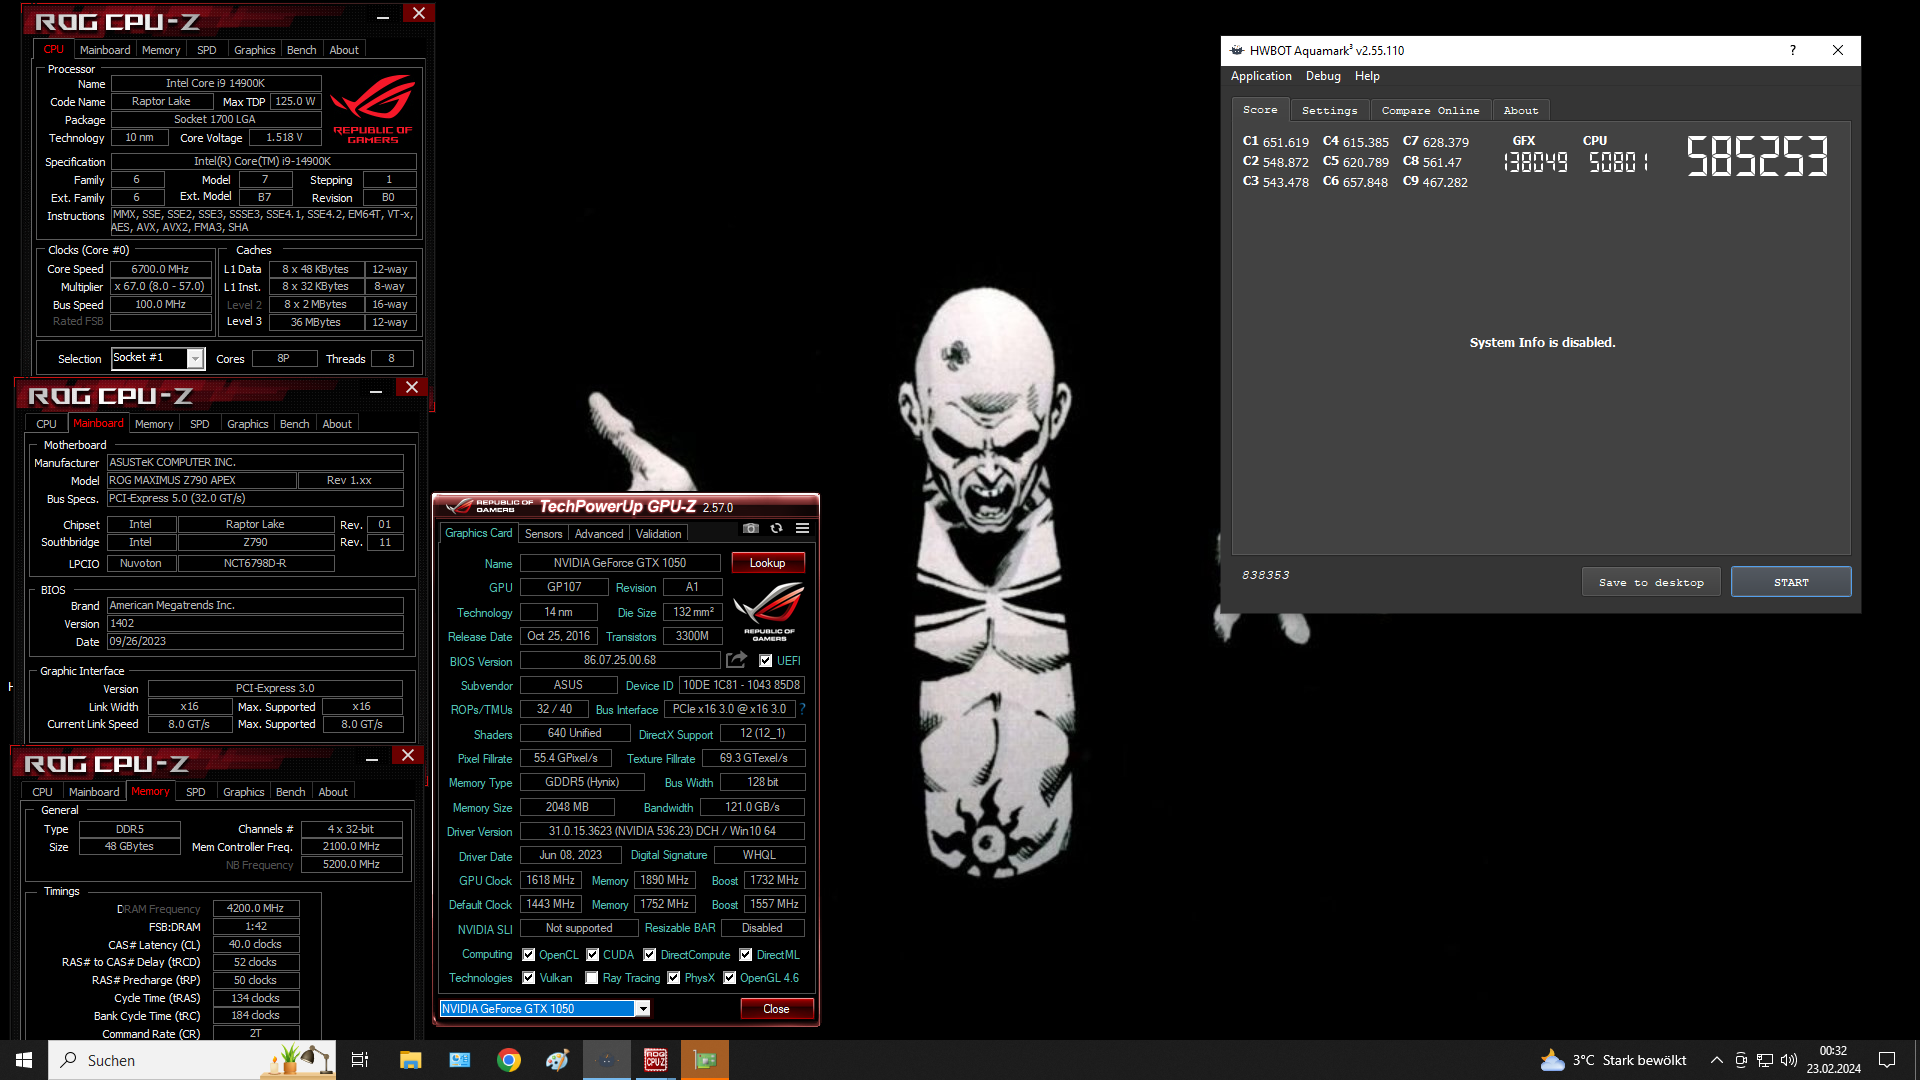Switch to the Advanced tab in GPU-Z
1920x1080 pixels.
pos(599,534)
